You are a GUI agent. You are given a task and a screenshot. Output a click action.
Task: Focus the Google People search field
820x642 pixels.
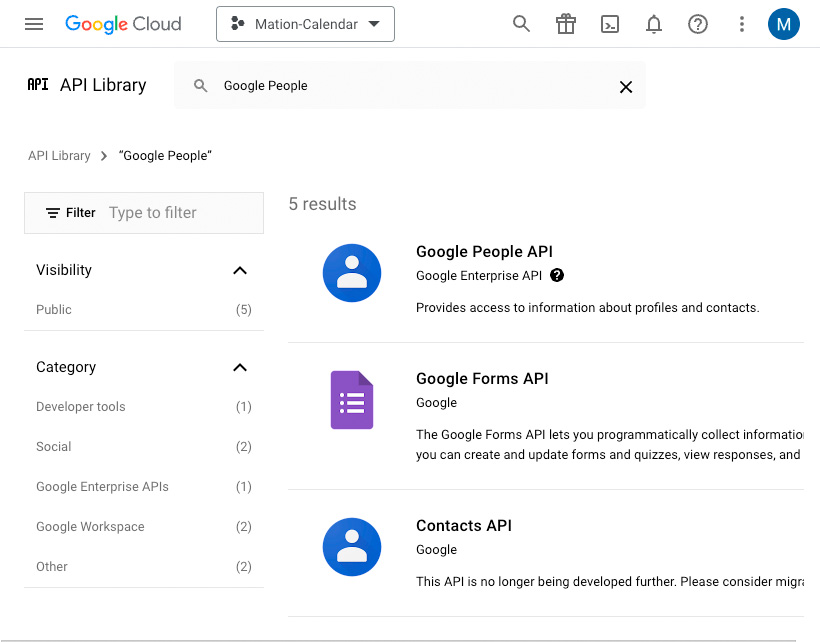409,85
